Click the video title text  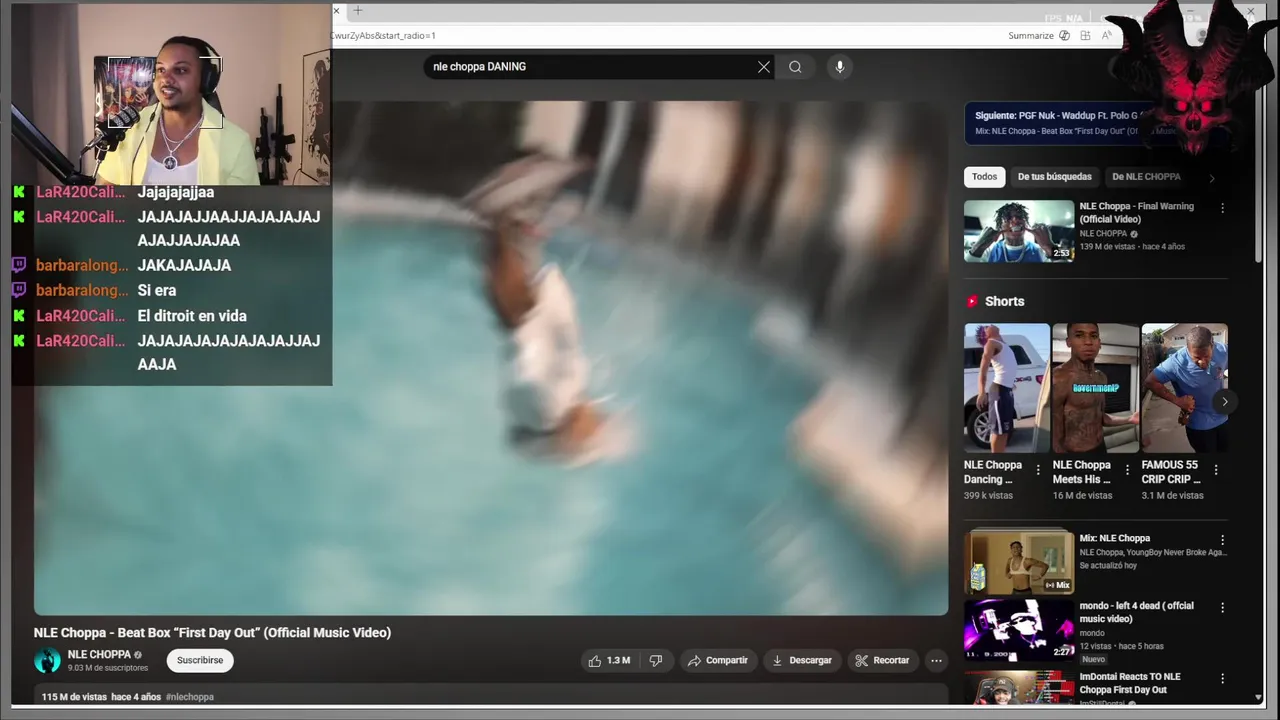point(212,632)
